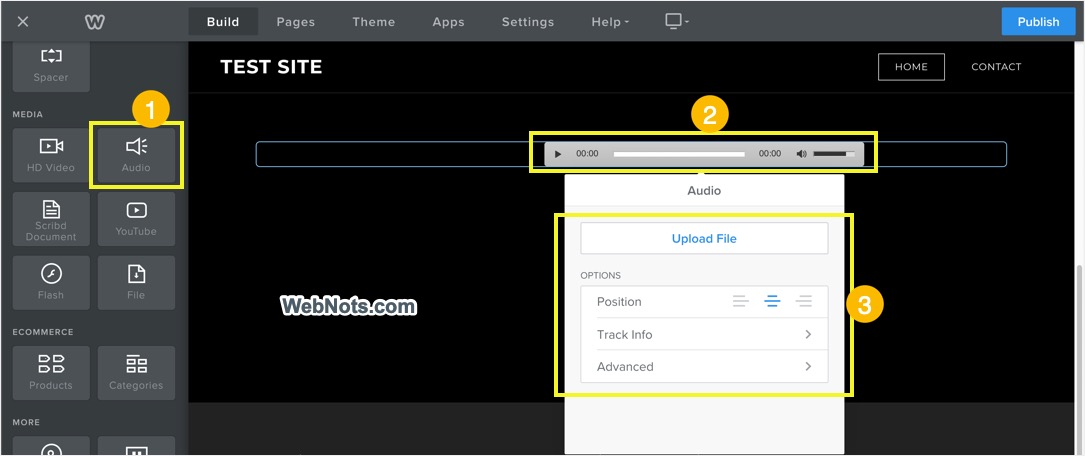
Task: Select the Categories element
Action: coord(136,373)
